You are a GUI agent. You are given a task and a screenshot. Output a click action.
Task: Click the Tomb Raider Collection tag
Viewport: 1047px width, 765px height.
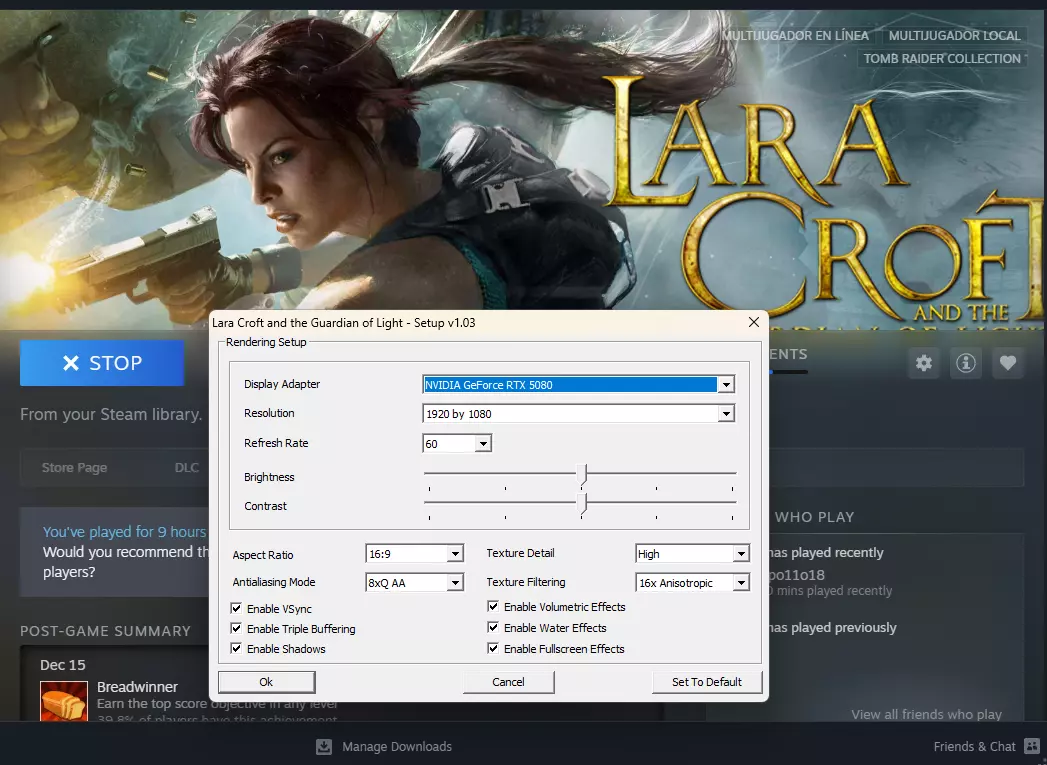point(942,58)
